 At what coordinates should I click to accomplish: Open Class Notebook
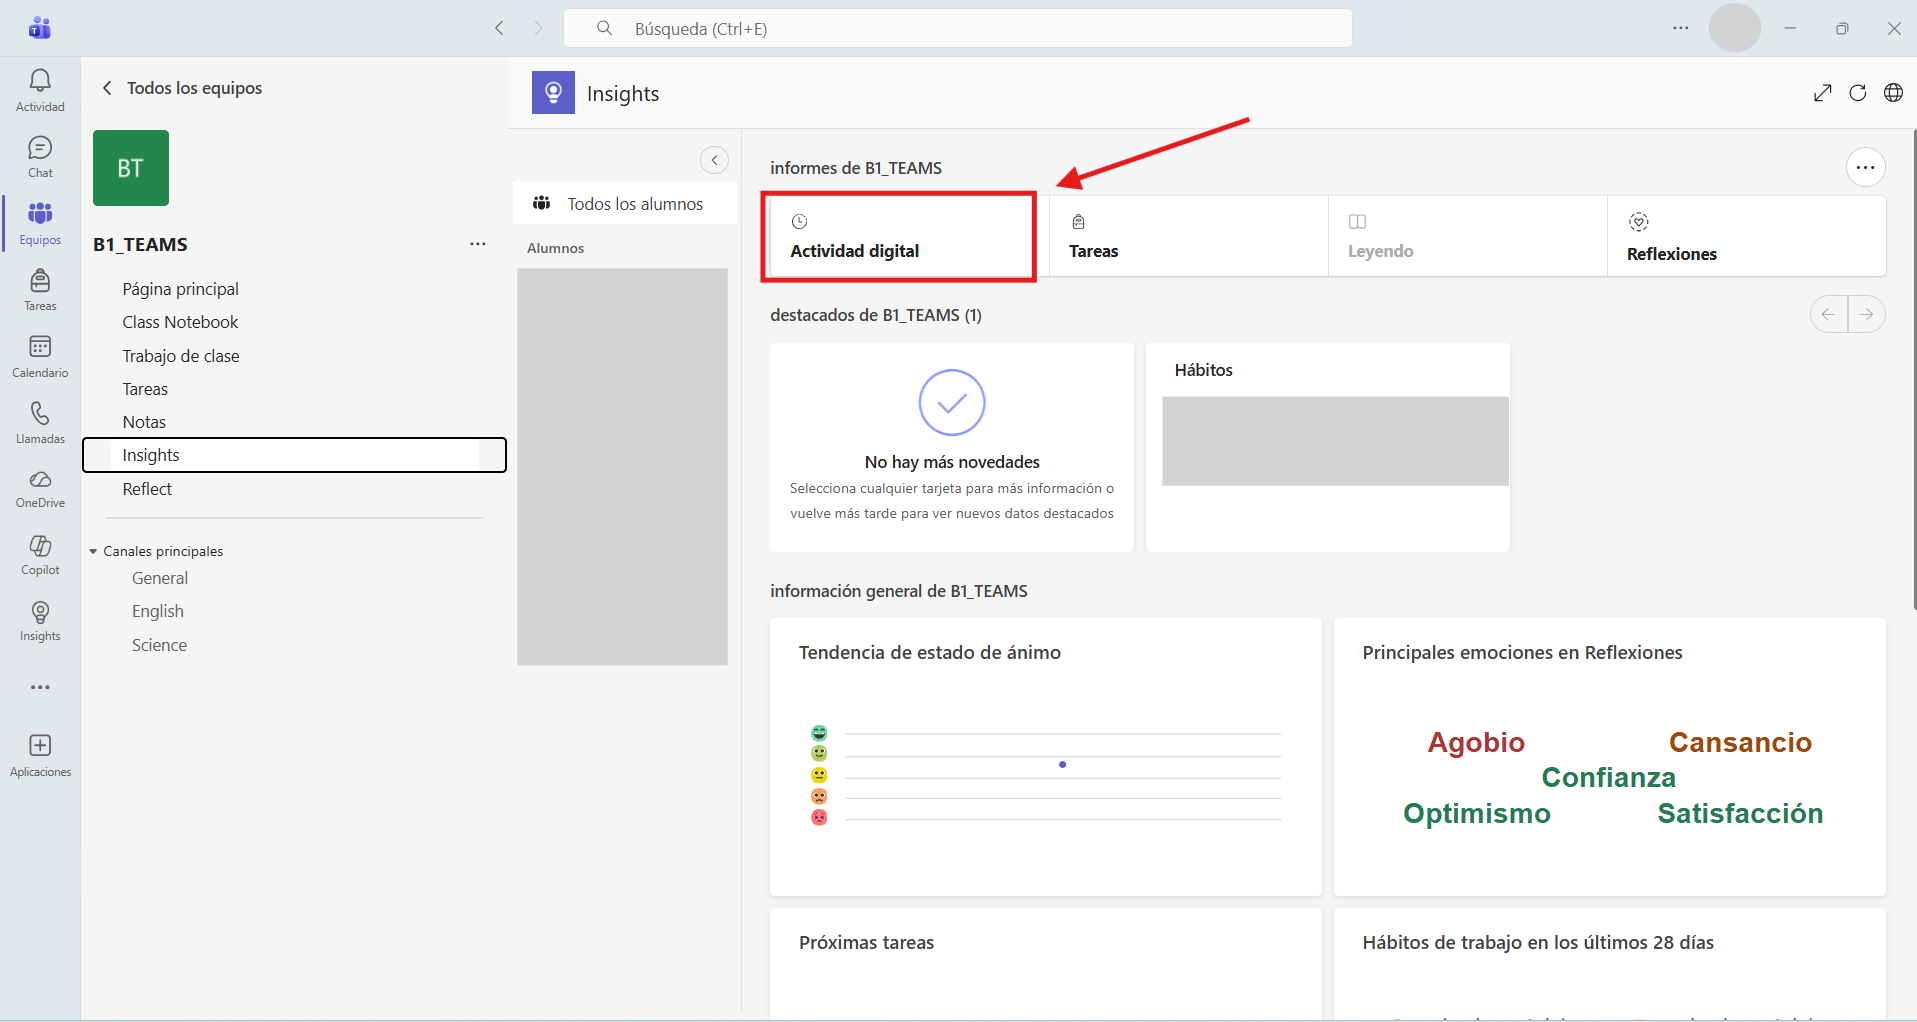pos(180,322)
